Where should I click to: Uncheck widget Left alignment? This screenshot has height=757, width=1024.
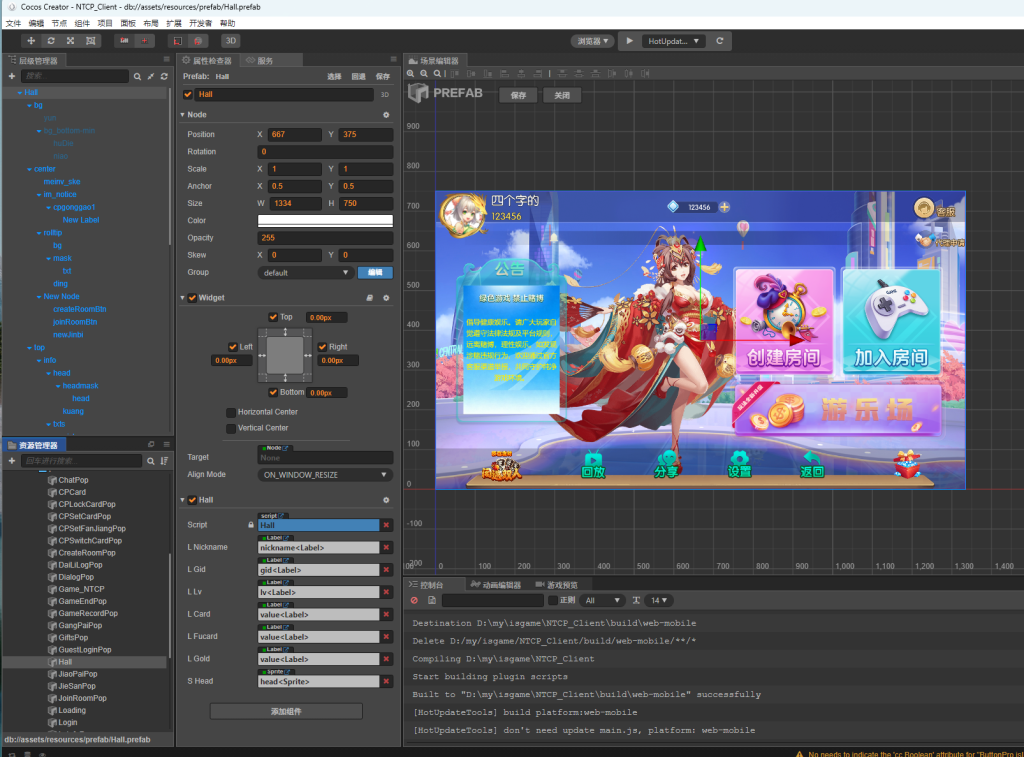pos(232,347)
